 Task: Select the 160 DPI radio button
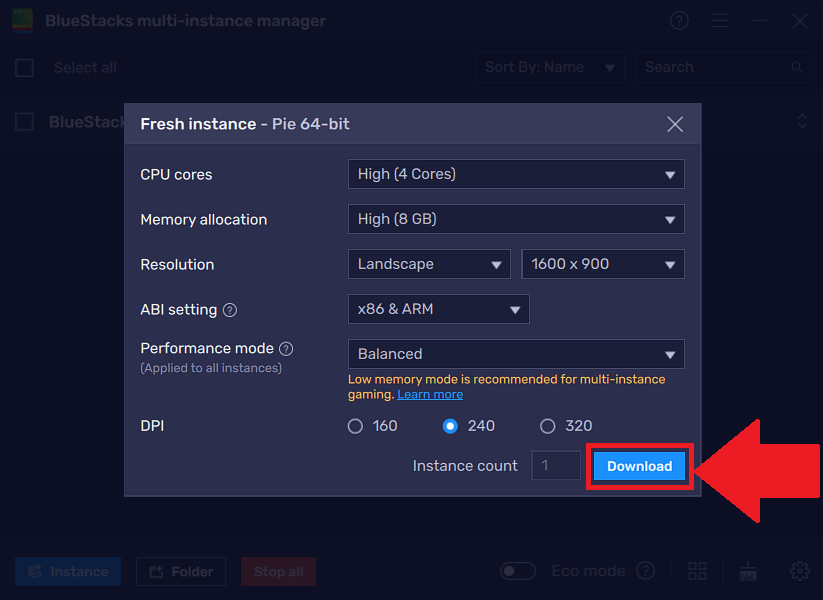[355, 426]
